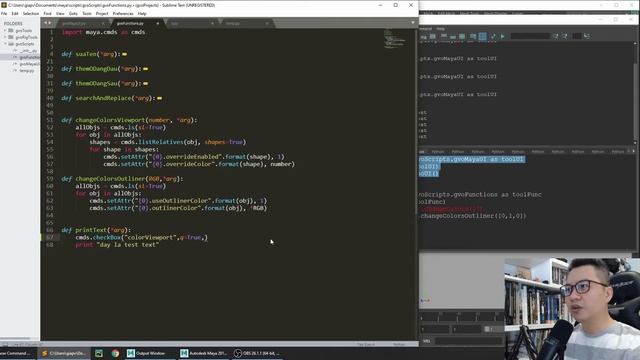Click the Show History icon left of highlighted icon
The image size is (640, 360).
coord(473,36)
